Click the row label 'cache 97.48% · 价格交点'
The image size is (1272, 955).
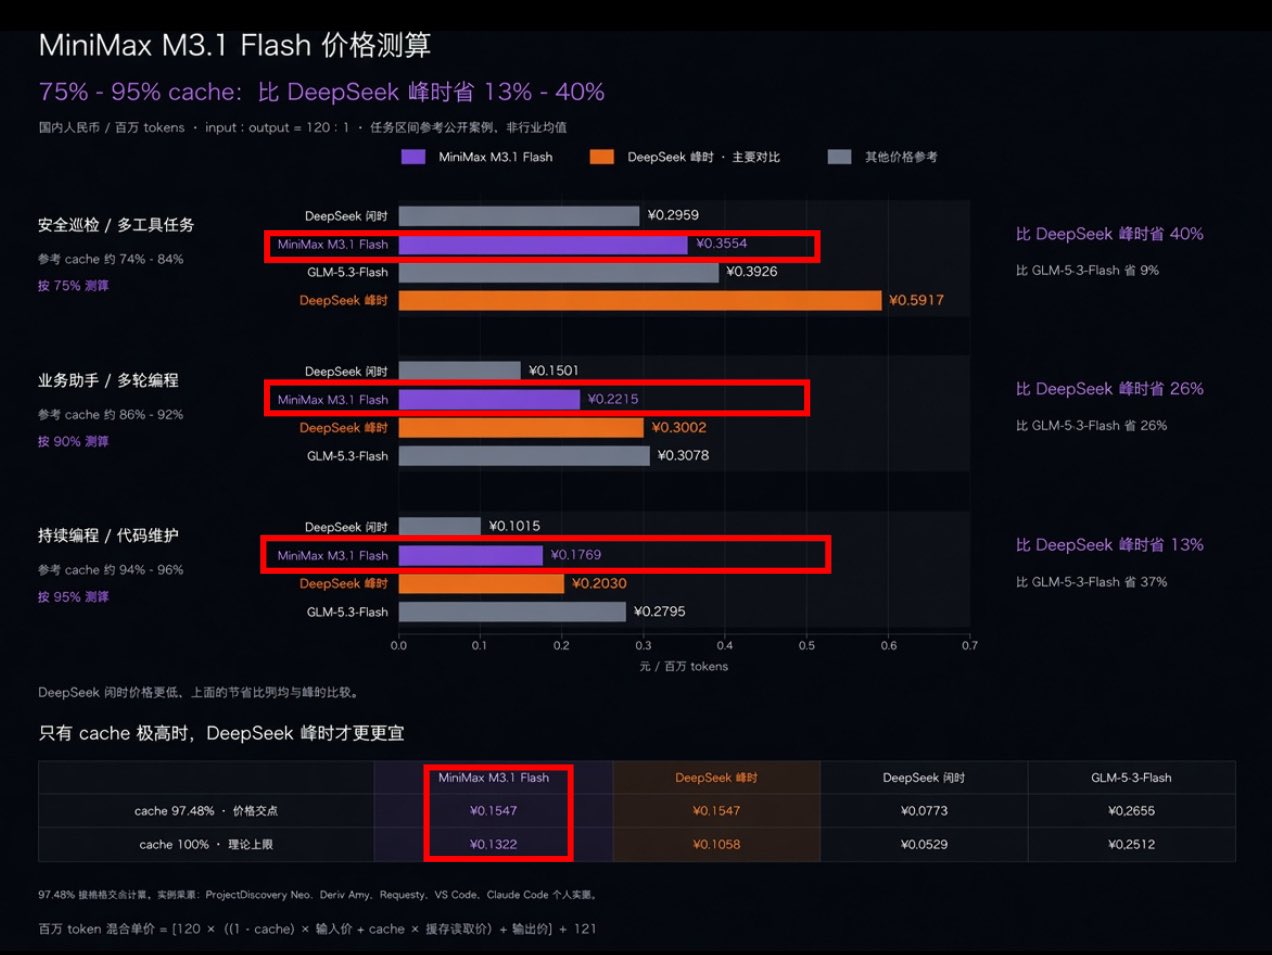coord(206,811)
